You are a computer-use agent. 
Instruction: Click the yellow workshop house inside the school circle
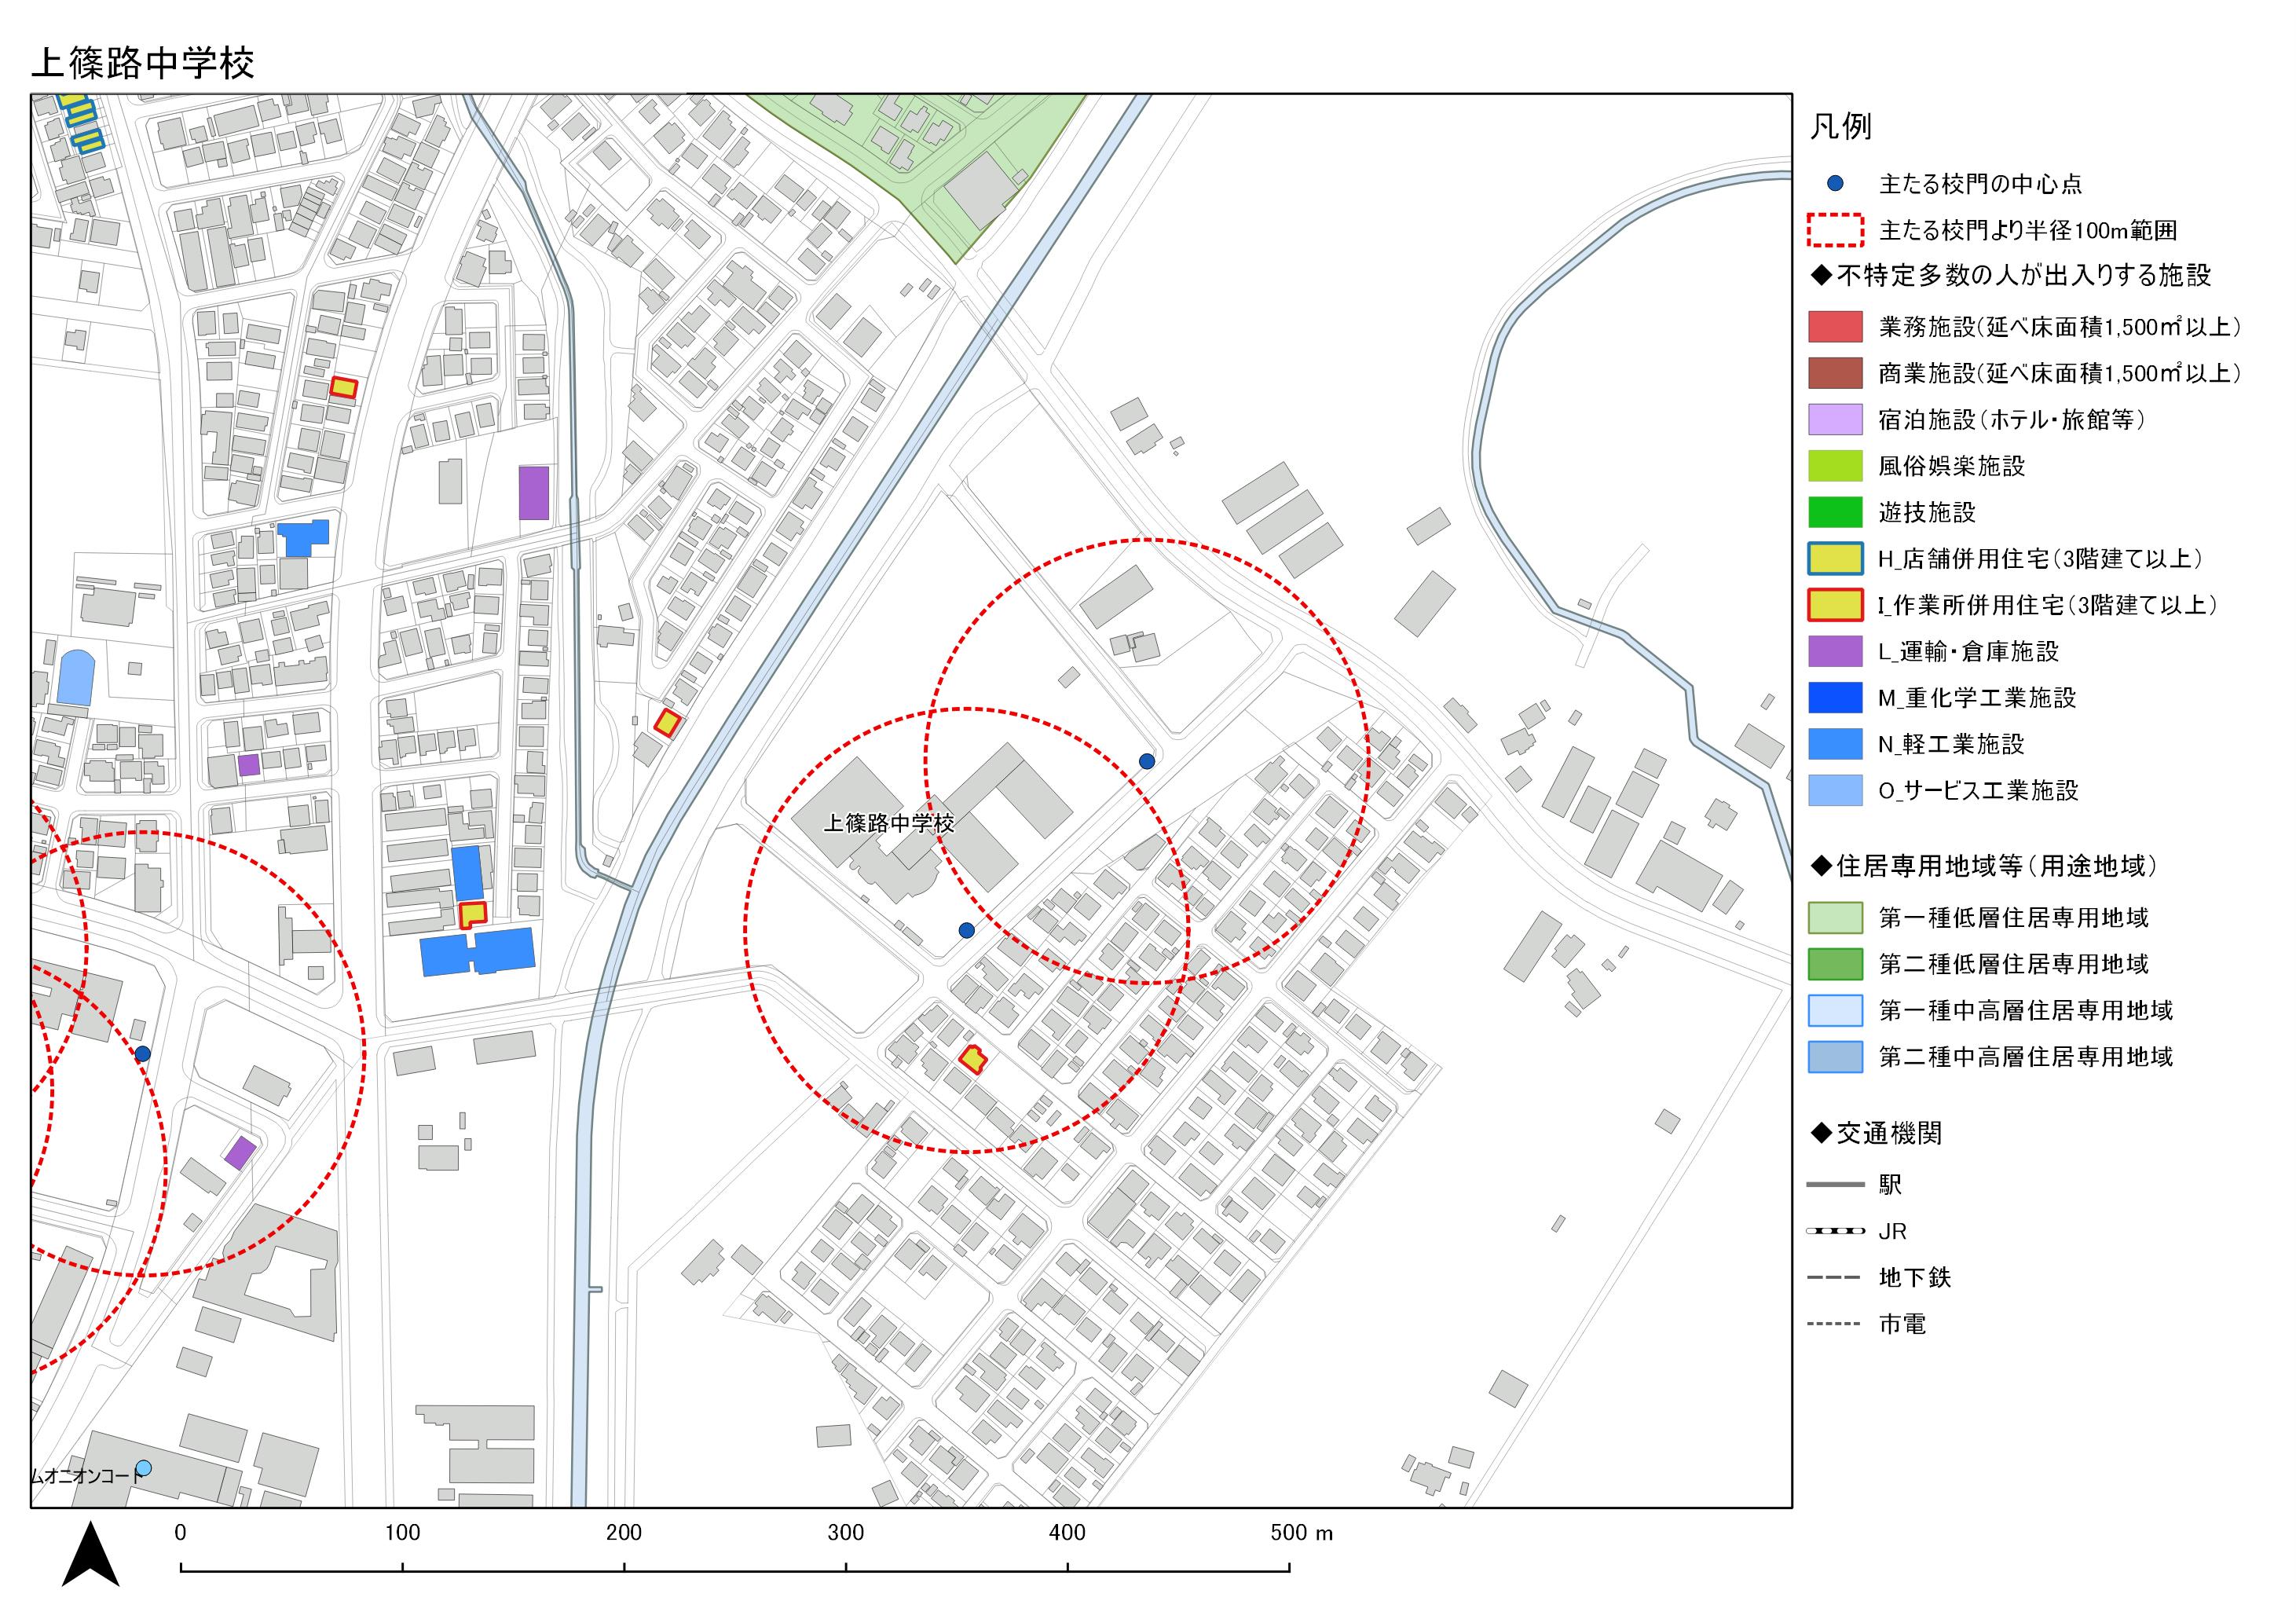pyautogui.click(x=973, y=1059)
